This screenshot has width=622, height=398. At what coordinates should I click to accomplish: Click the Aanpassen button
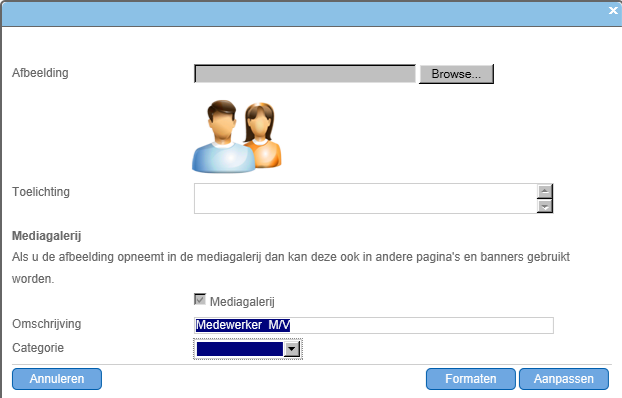(x=564, y=379)
